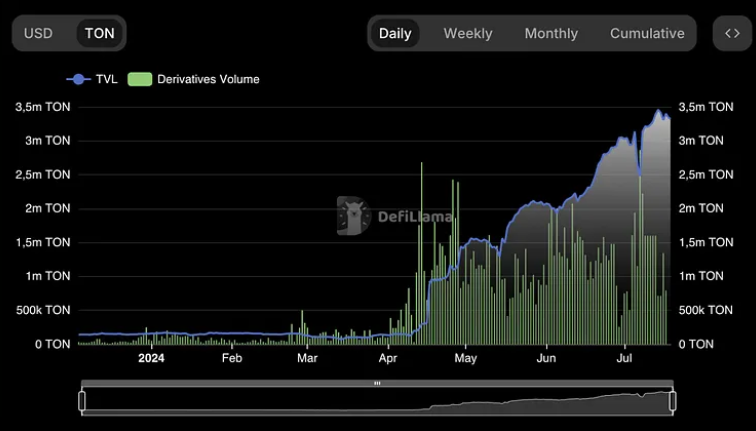
Task: Click the blue TVL legend line marker
Action: coord(78,79)
